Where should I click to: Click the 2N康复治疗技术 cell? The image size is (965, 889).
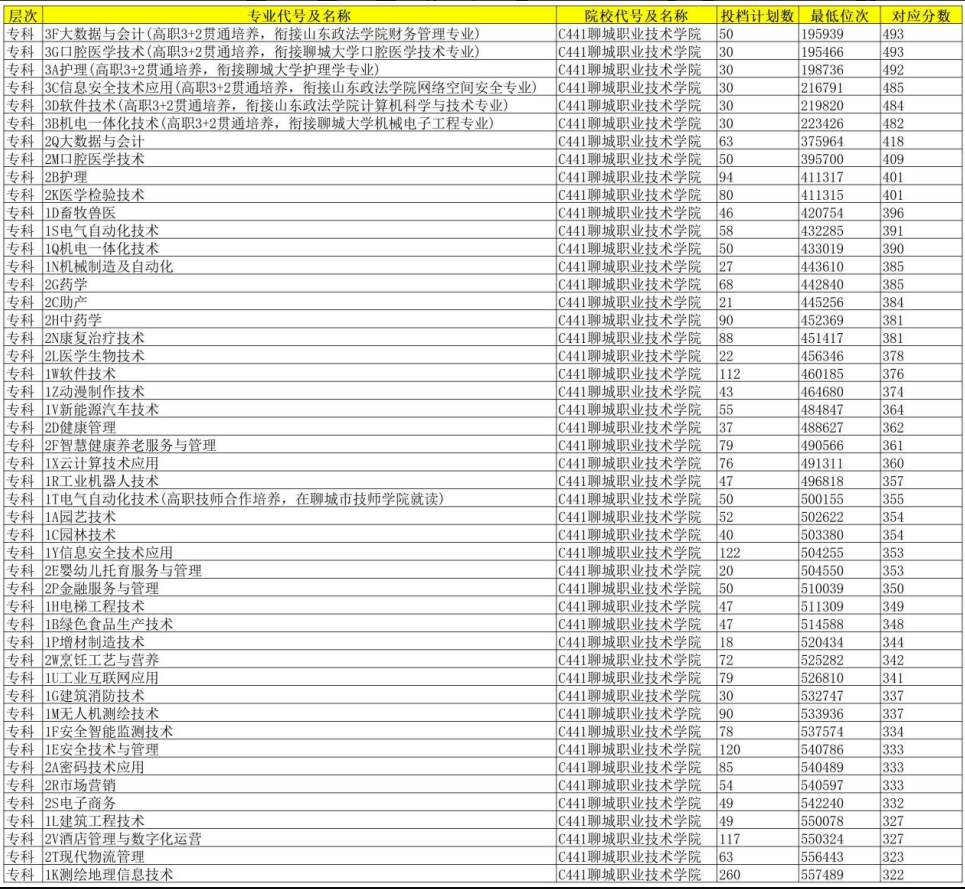tap(299, 337)
